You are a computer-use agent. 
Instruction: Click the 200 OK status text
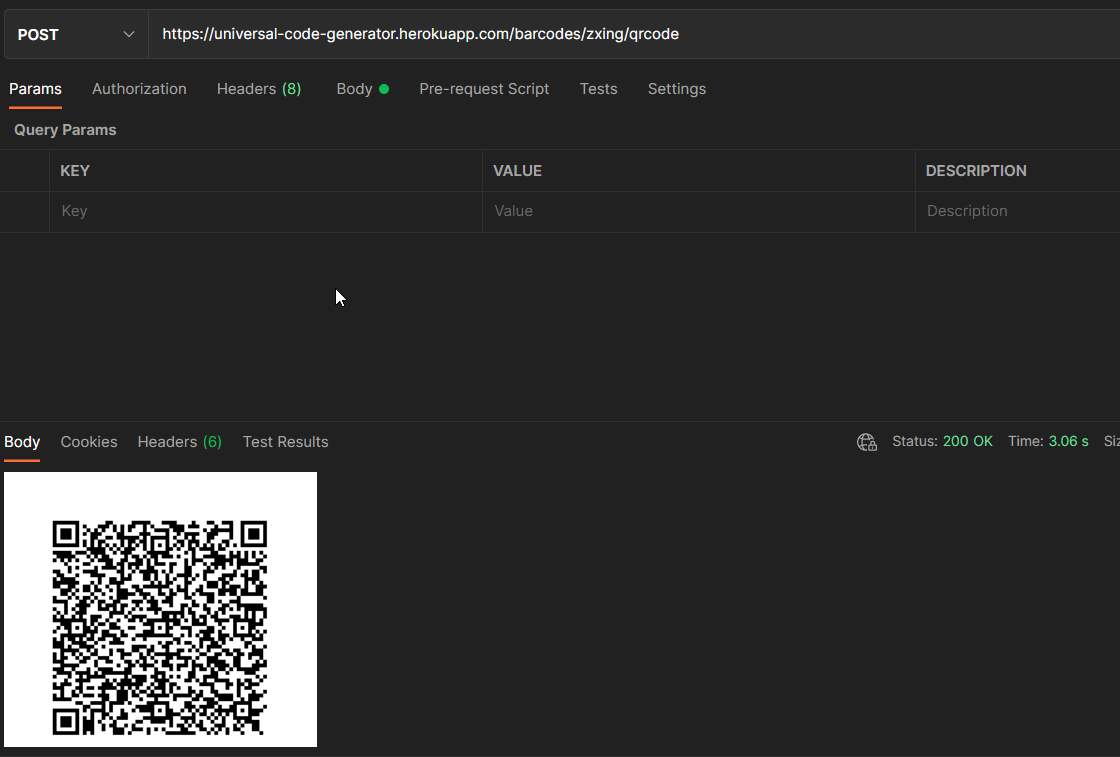(x=967, y=441)
